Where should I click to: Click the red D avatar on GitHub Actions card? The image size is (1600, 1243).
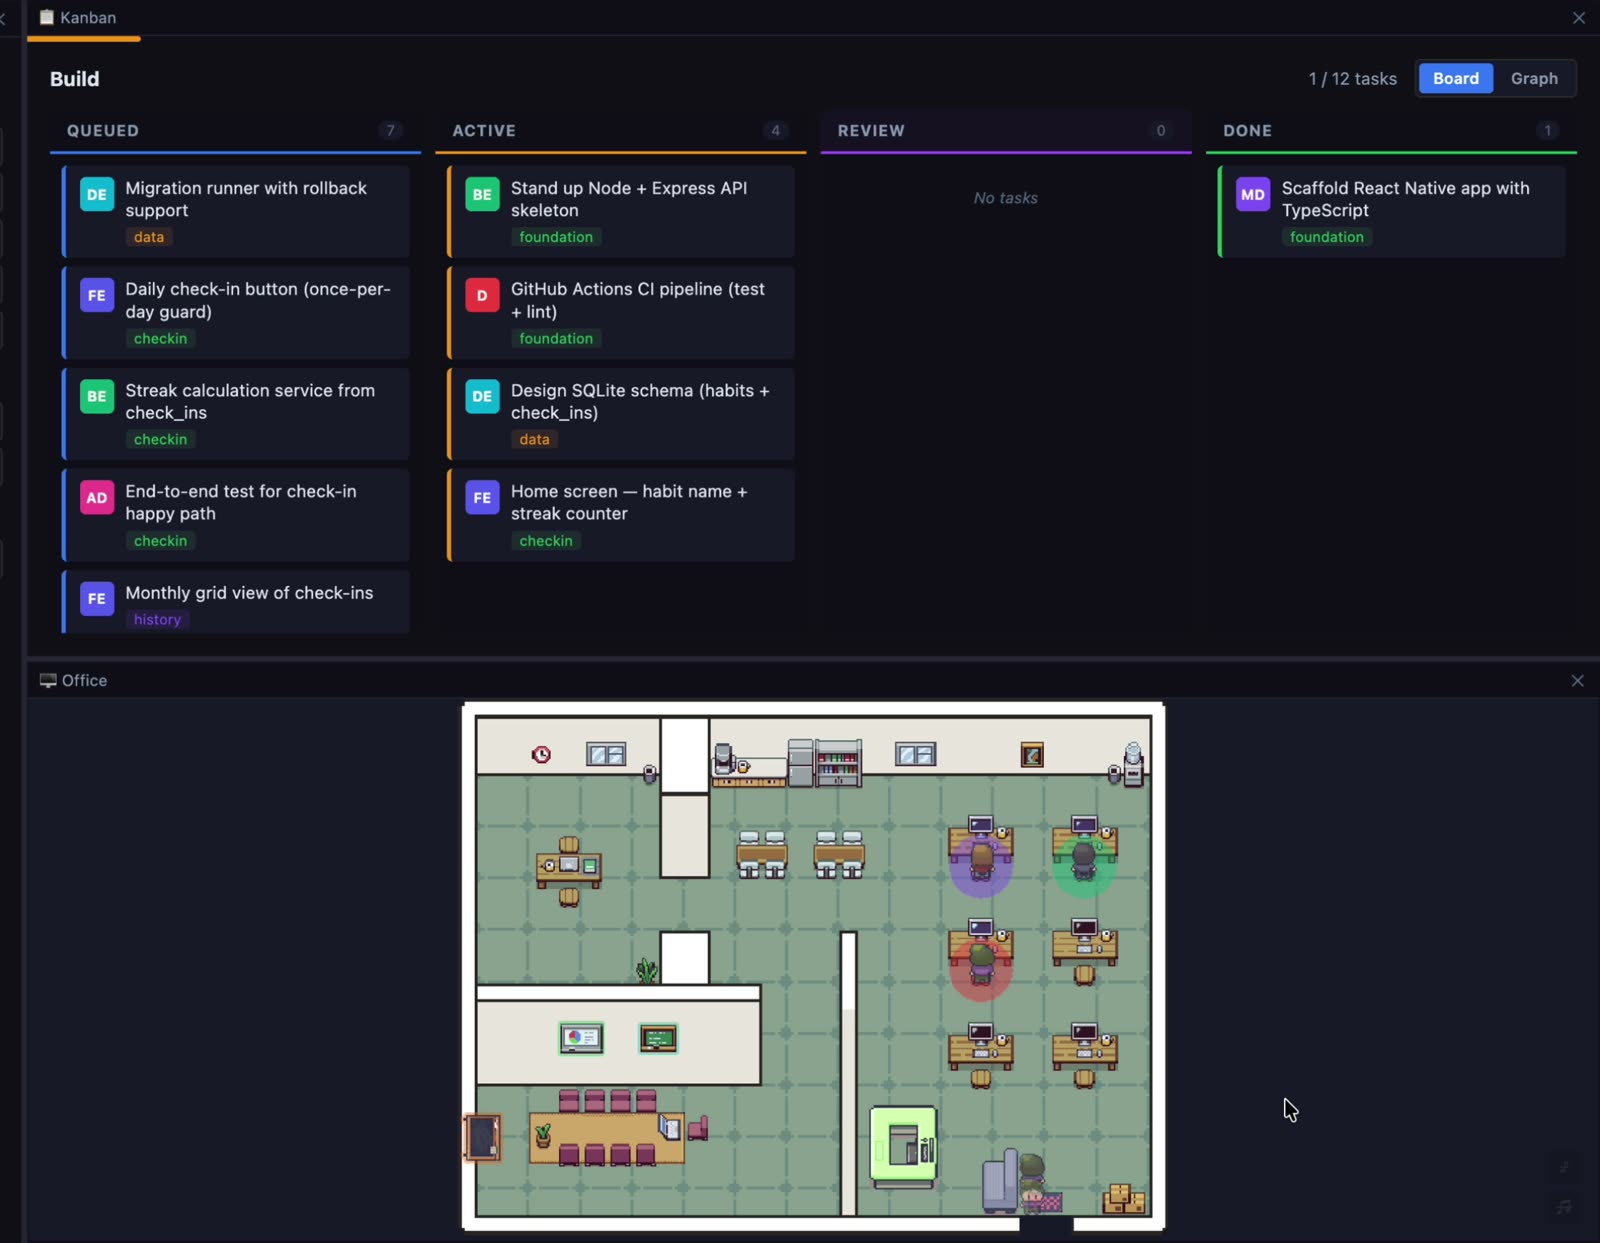point(482,296)
